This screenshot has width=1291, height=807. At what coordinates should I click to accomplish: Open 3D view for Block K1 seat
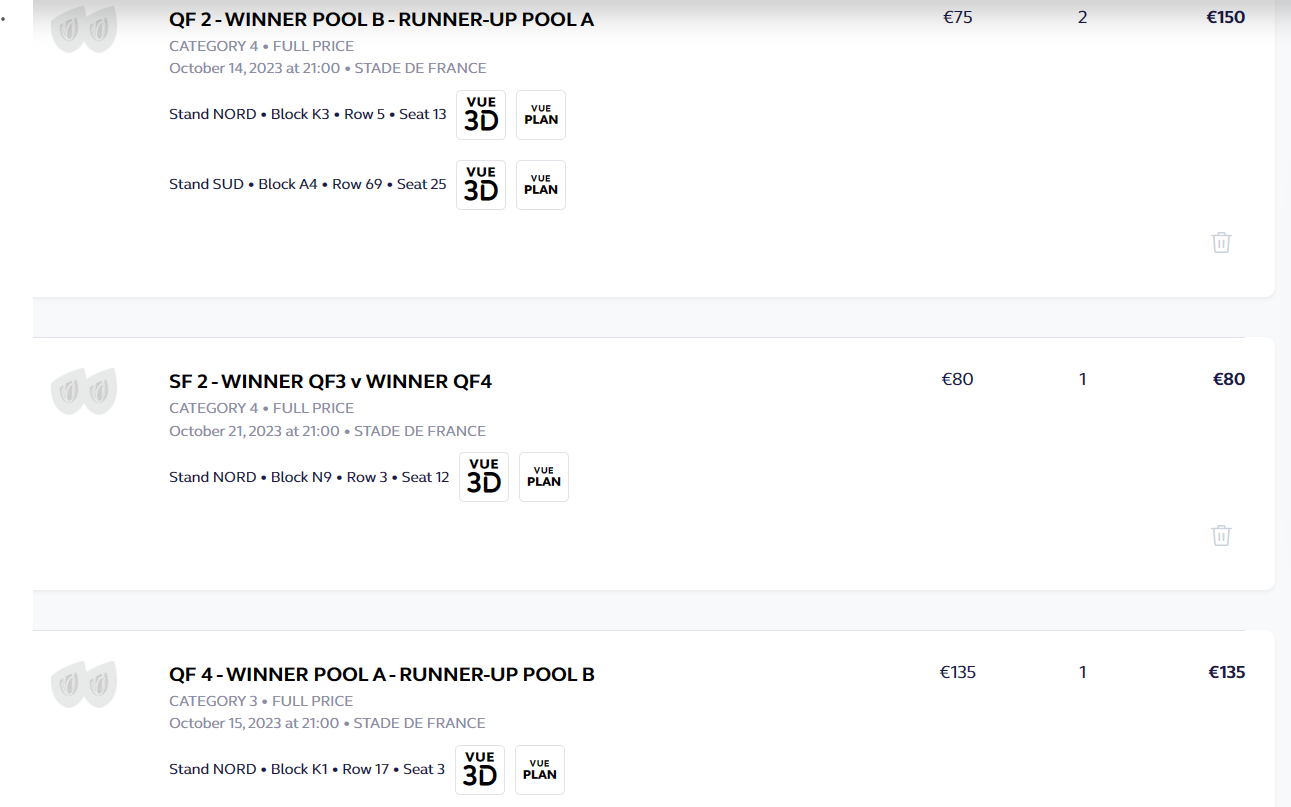click(x=480, y=770)
